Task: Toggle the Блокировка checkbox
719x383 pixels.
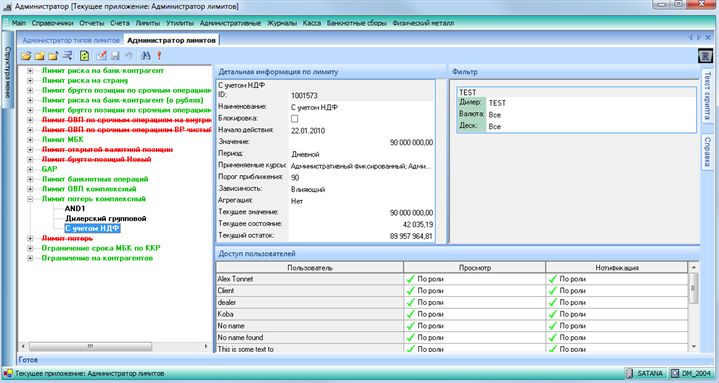Action: (294, 119)
